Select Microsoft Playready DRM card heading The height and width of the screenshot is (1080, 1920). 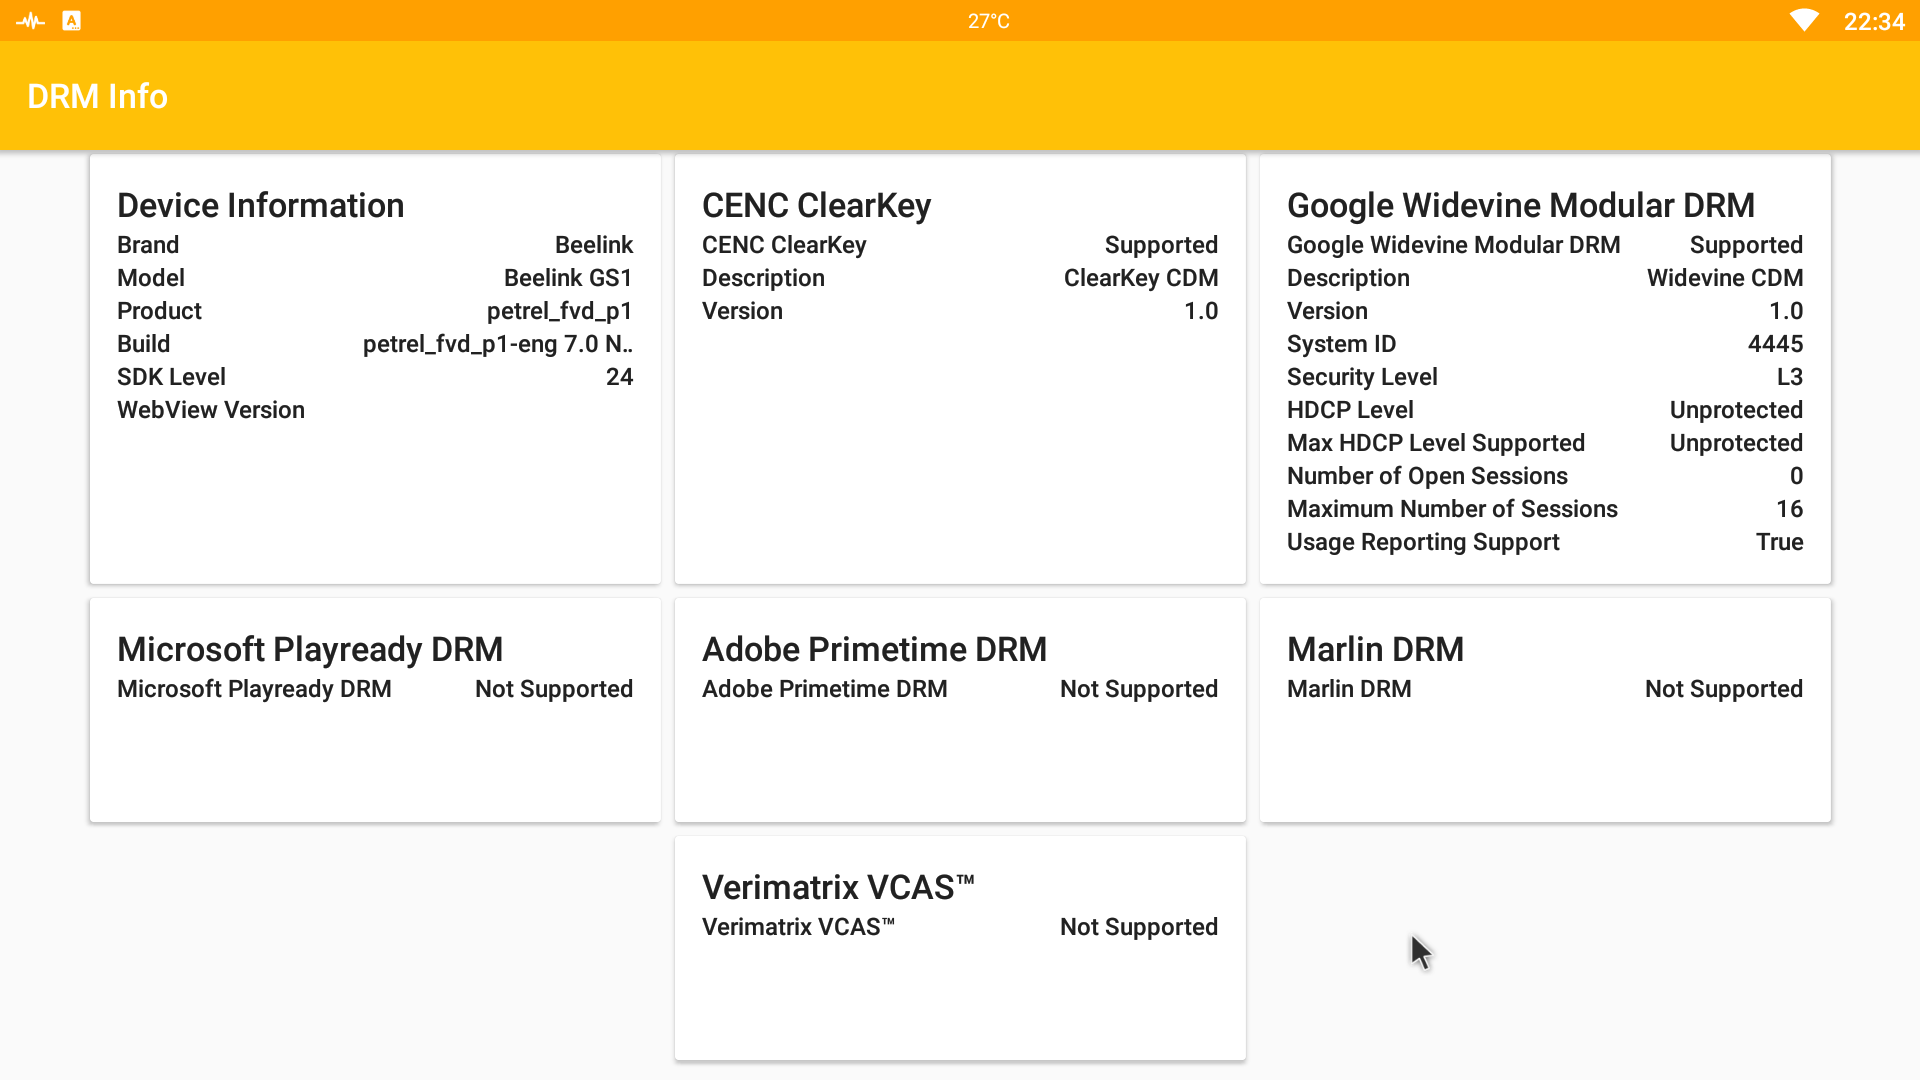(310, 649)
